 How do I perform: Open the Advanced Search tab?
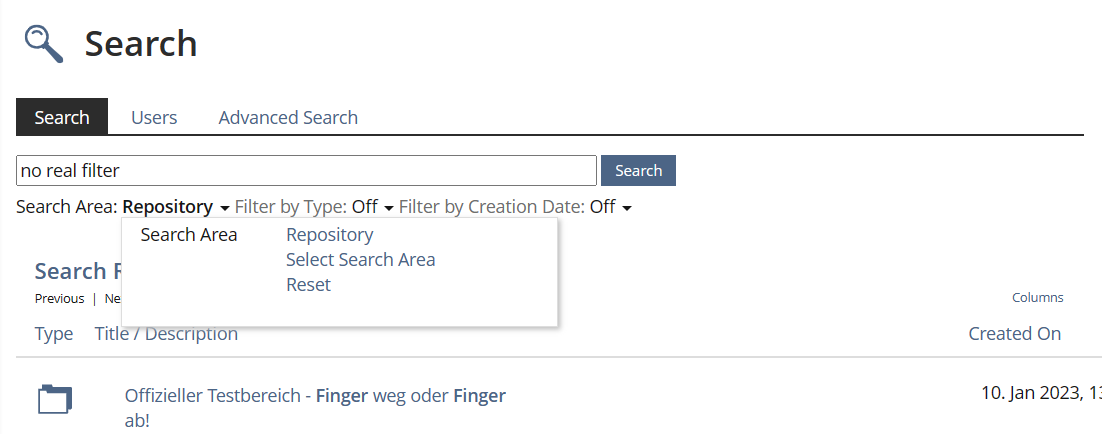pyautogui.click(x=288, y=118)
